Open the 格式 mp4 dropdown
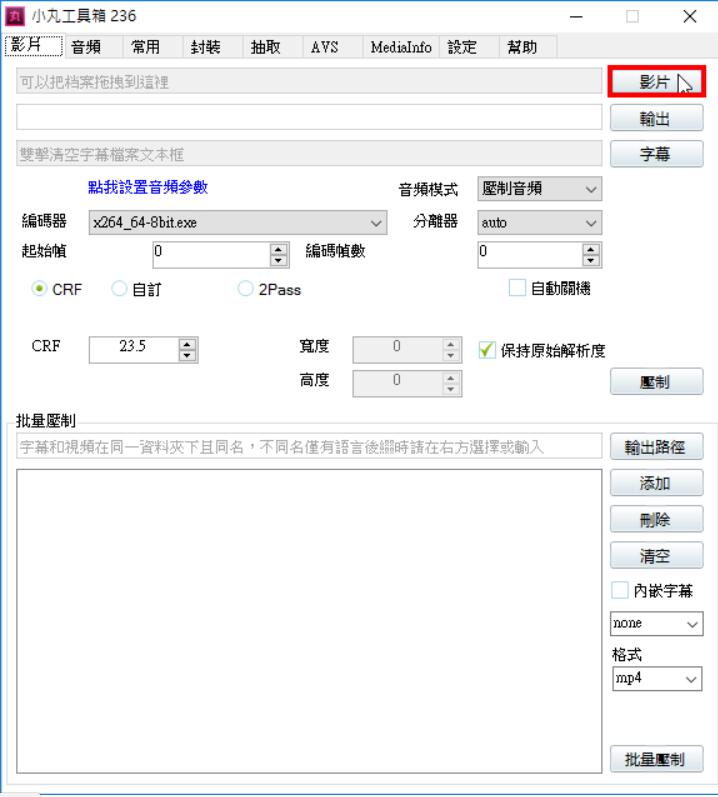Viewport: 718px width, 797px height. coord(657,679)
